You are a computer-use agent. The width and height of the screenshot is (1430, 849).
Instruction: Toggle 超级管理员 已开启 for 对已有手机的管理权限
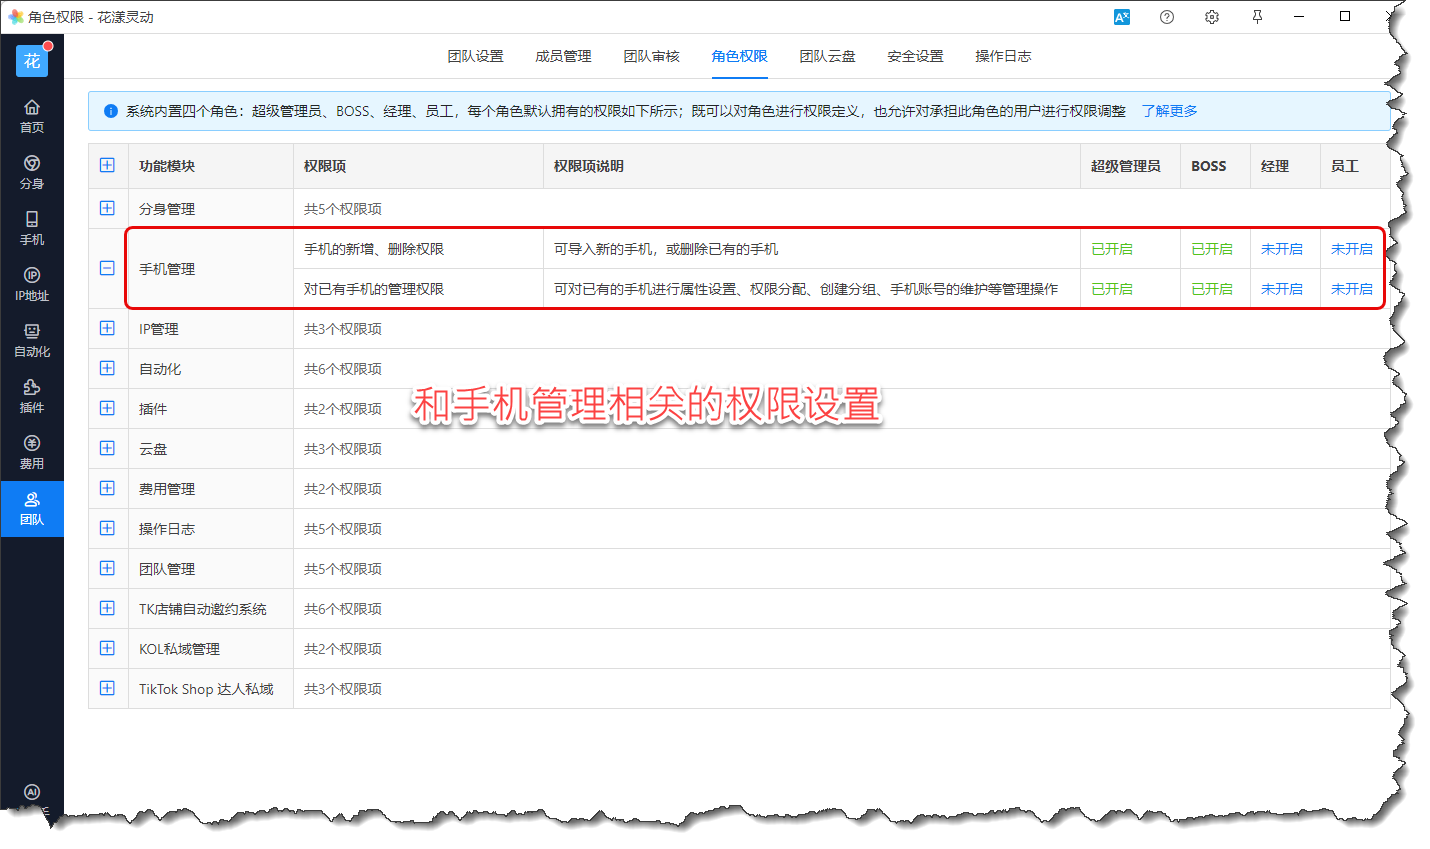click(x=1112, y=289)
